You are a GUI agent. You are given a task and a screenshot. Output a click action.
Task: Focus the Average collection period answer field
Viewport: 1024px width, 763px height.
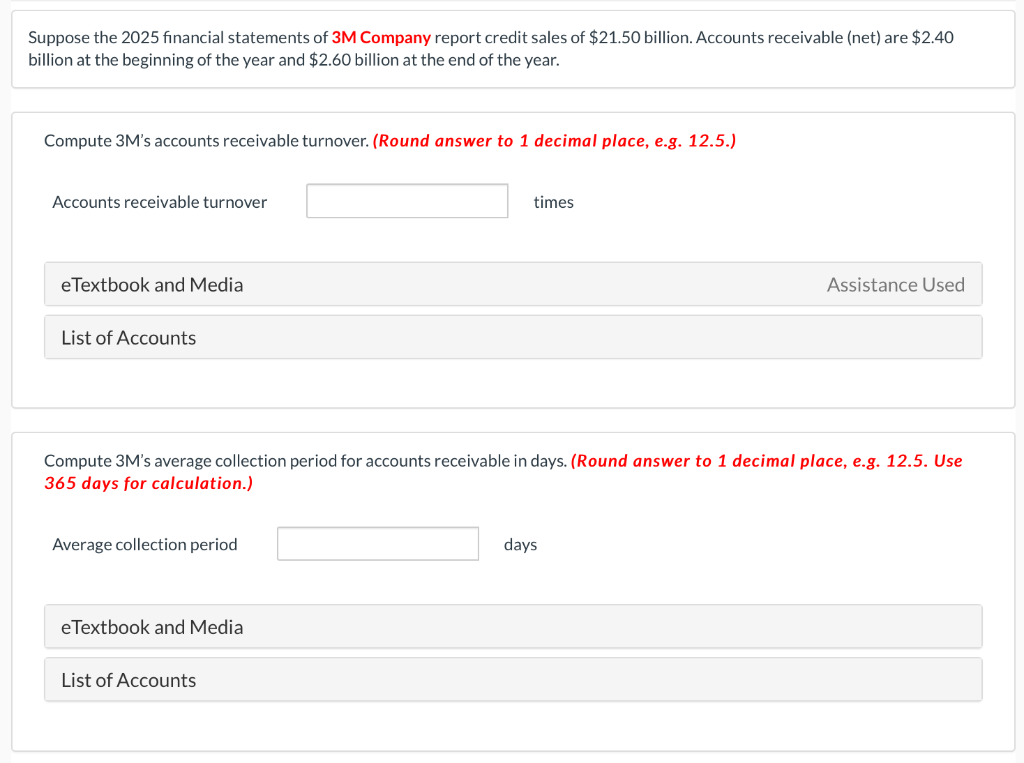377,544
